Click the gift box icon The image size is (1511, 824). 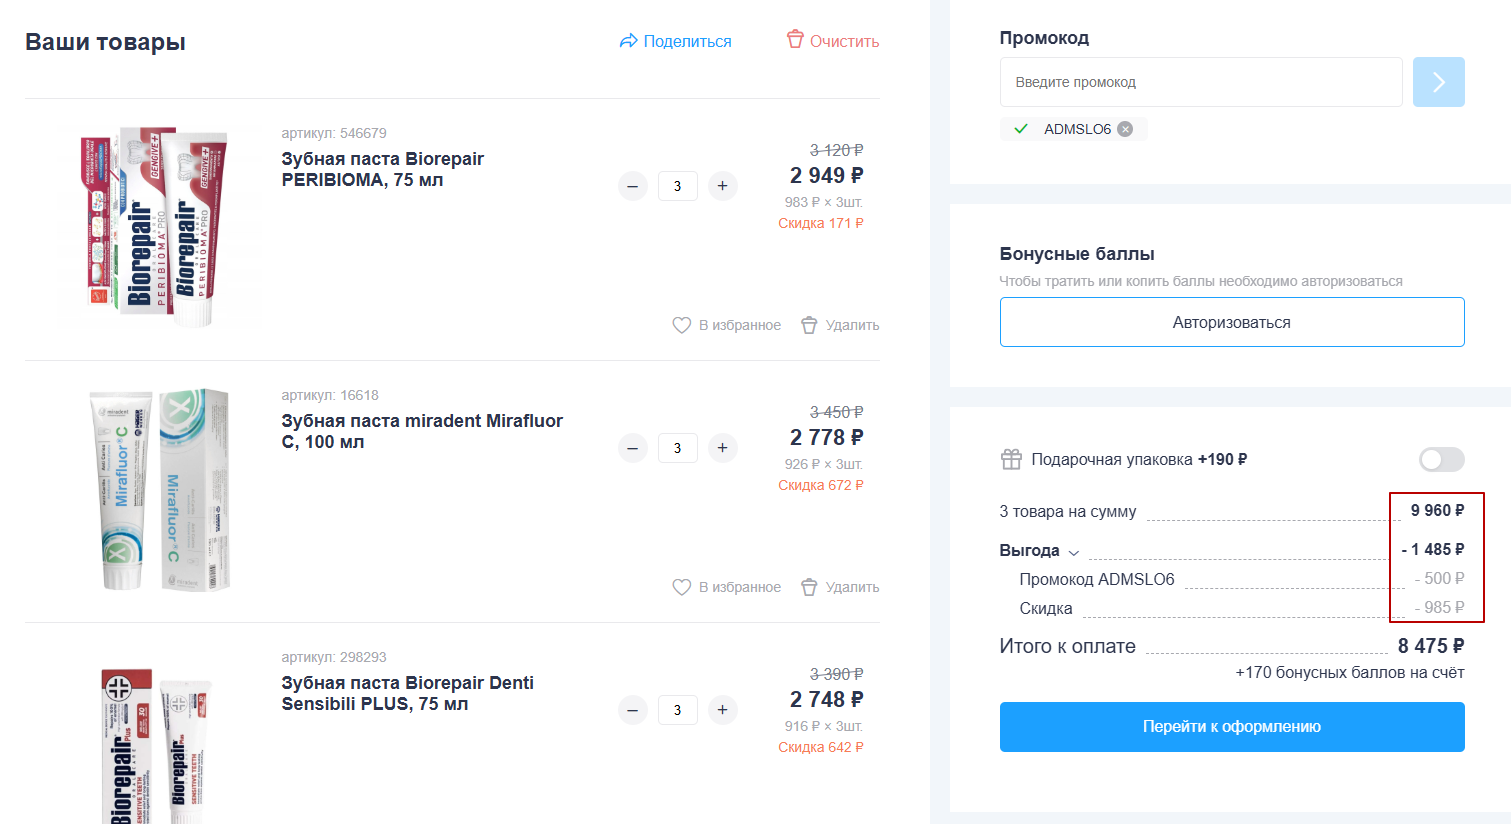click(1011, 459)
